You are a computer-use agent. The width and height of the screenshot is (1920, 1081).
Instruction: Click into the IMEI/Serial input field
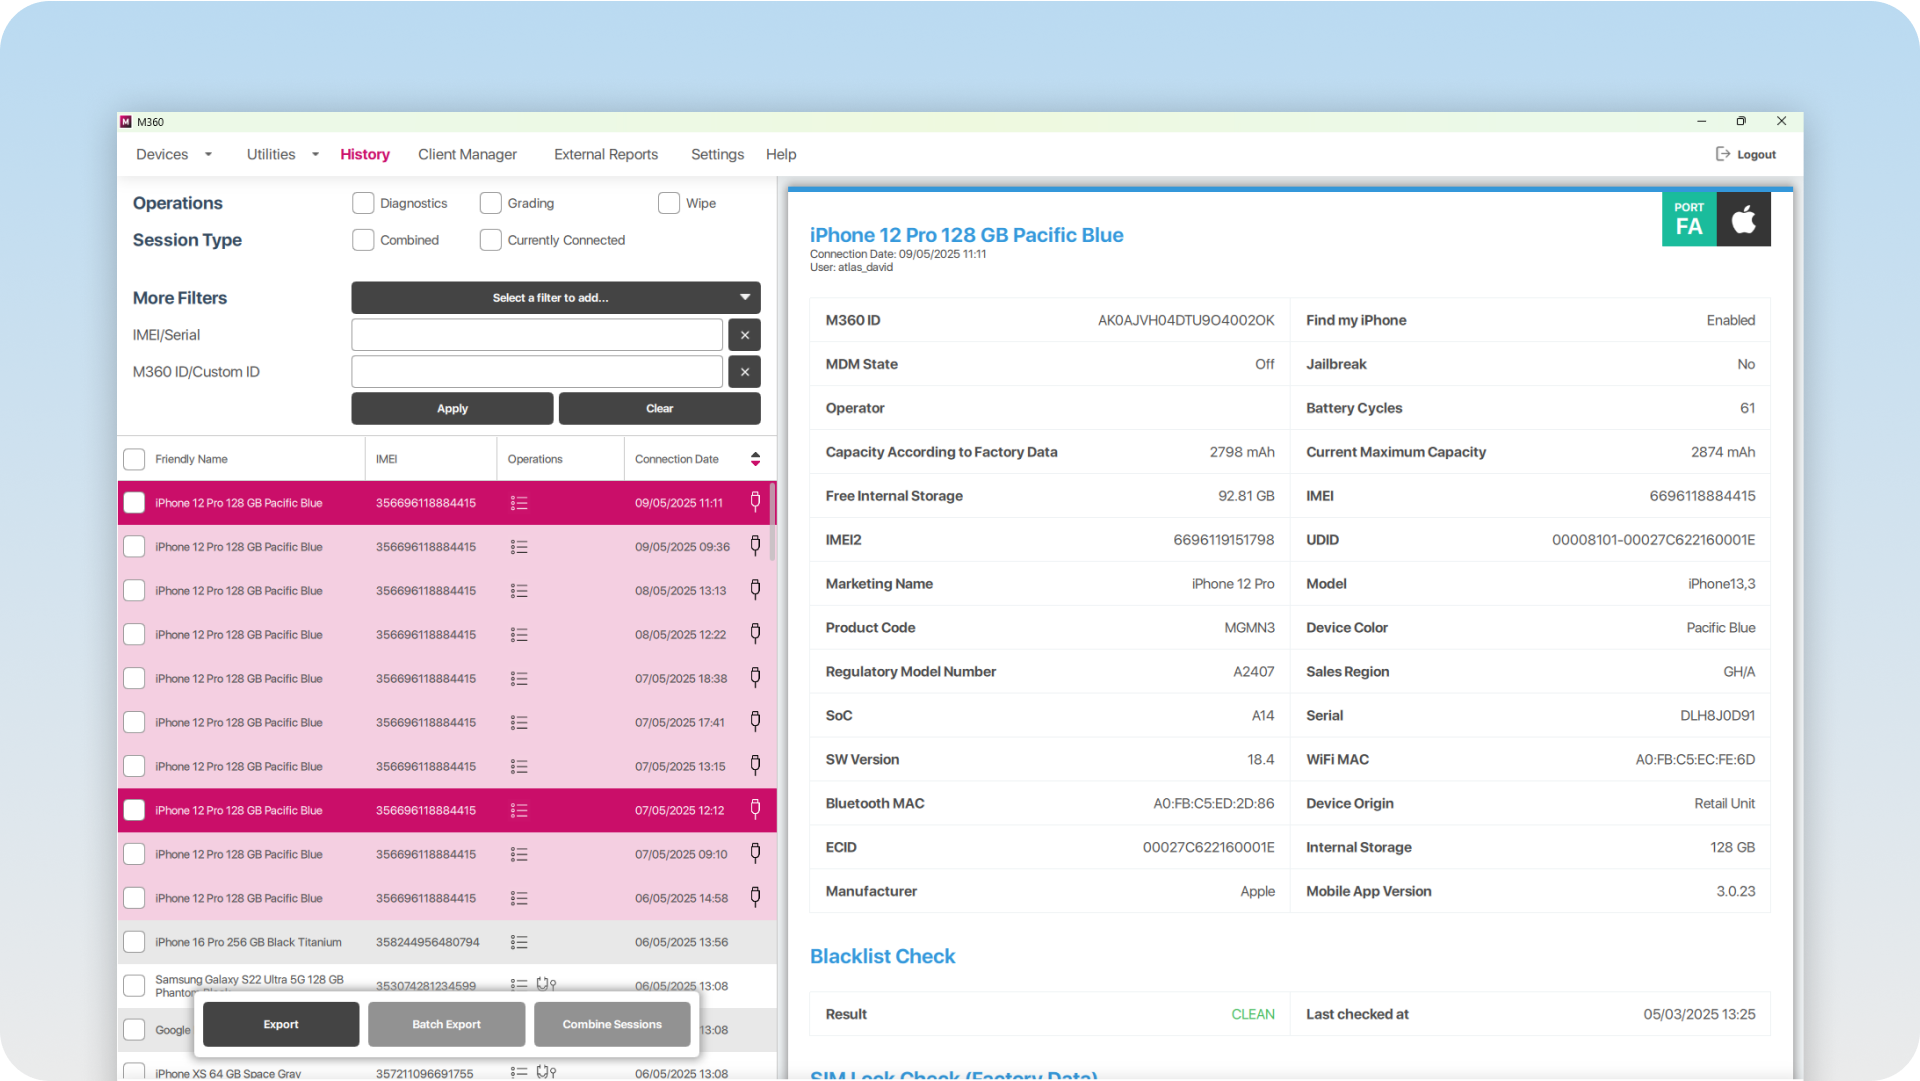pos(537,335)
